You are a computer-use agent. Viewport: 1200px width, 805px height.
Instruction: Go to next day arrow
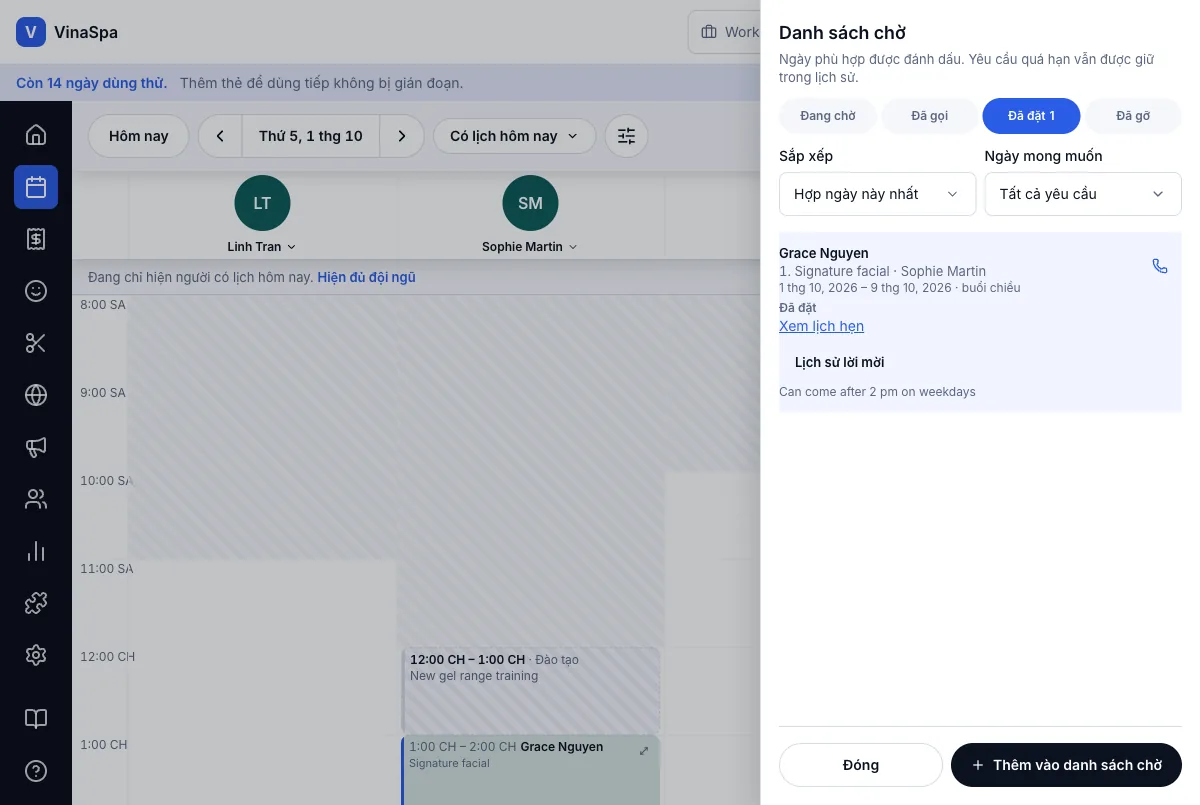tap(402, 136)
